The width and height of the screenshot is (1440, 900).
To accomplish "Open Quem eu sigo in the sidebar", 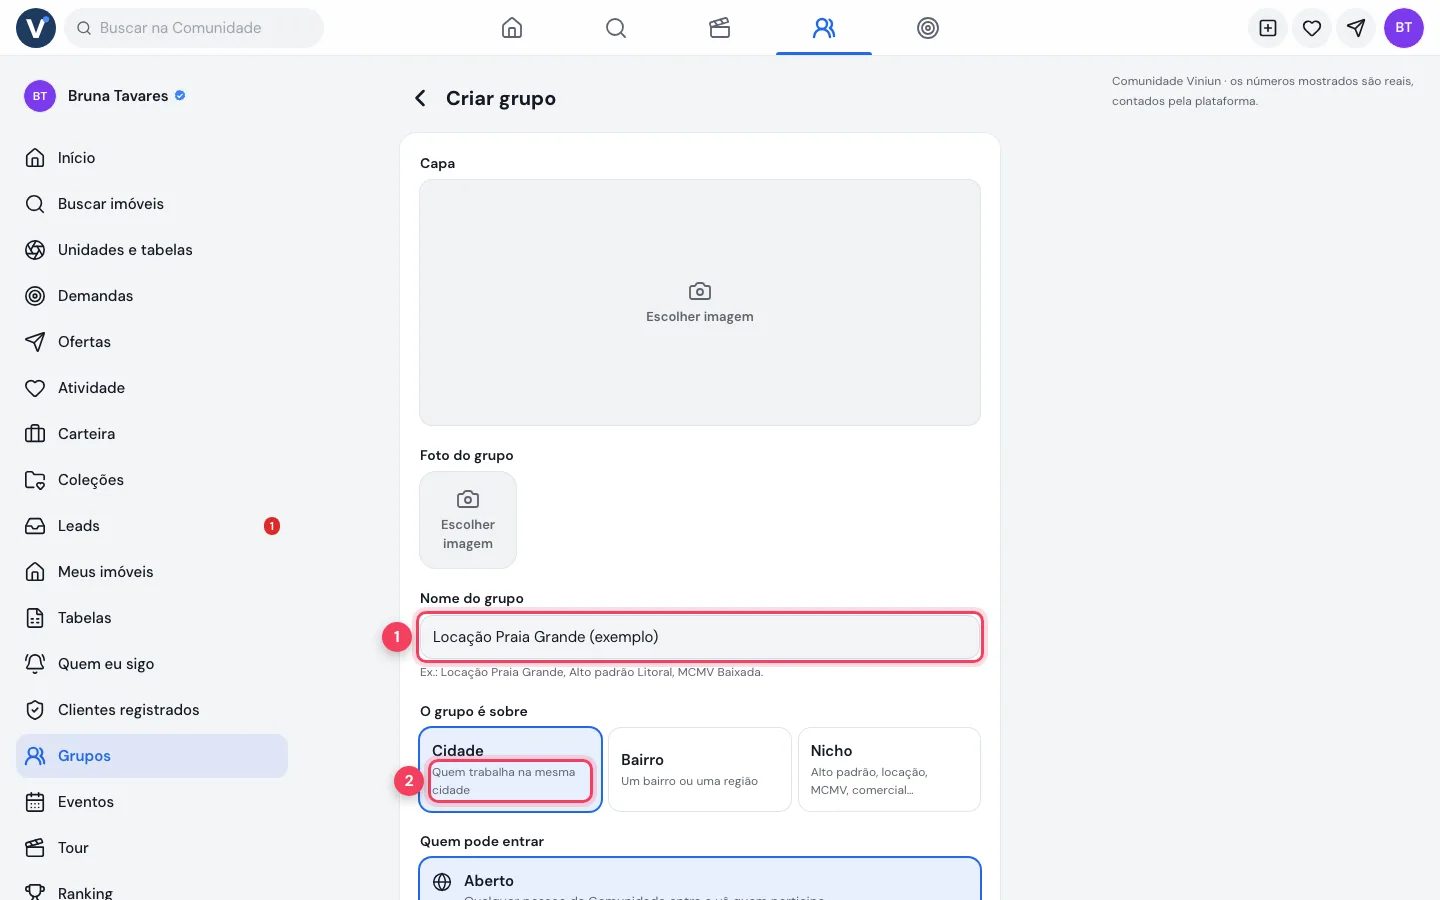I will coord(152,664).
